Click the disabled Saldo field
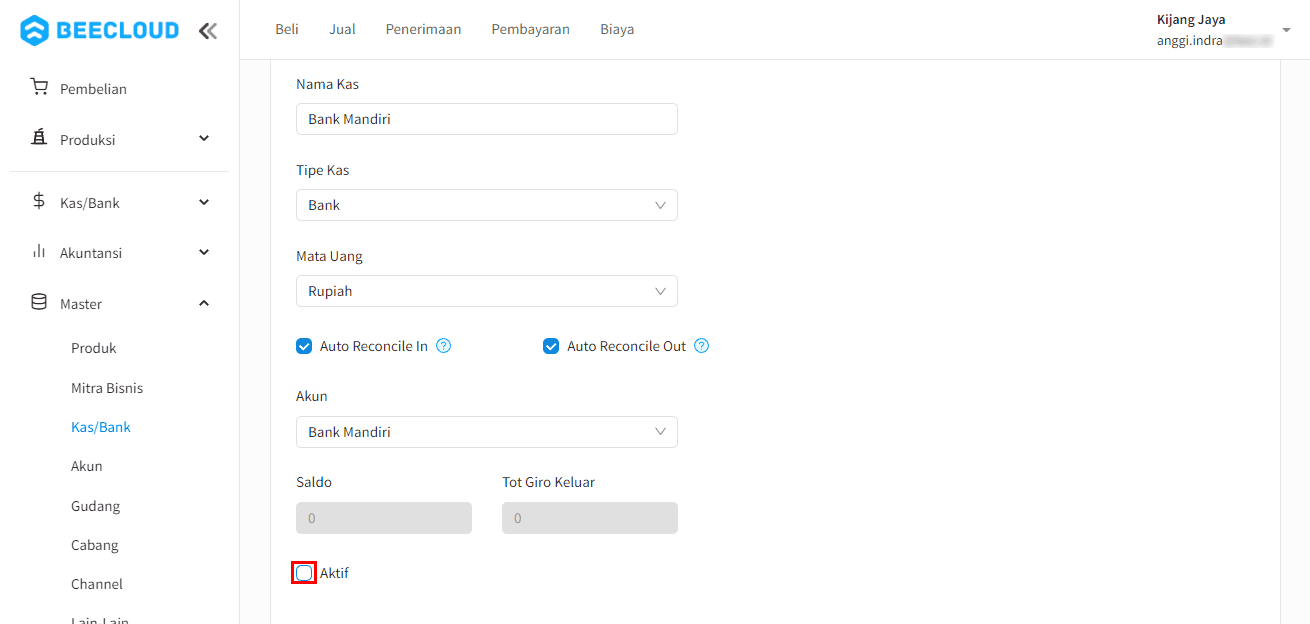The width and height of the screenshot is (1310, 624). pyautogui.click(x=384, y=518)
